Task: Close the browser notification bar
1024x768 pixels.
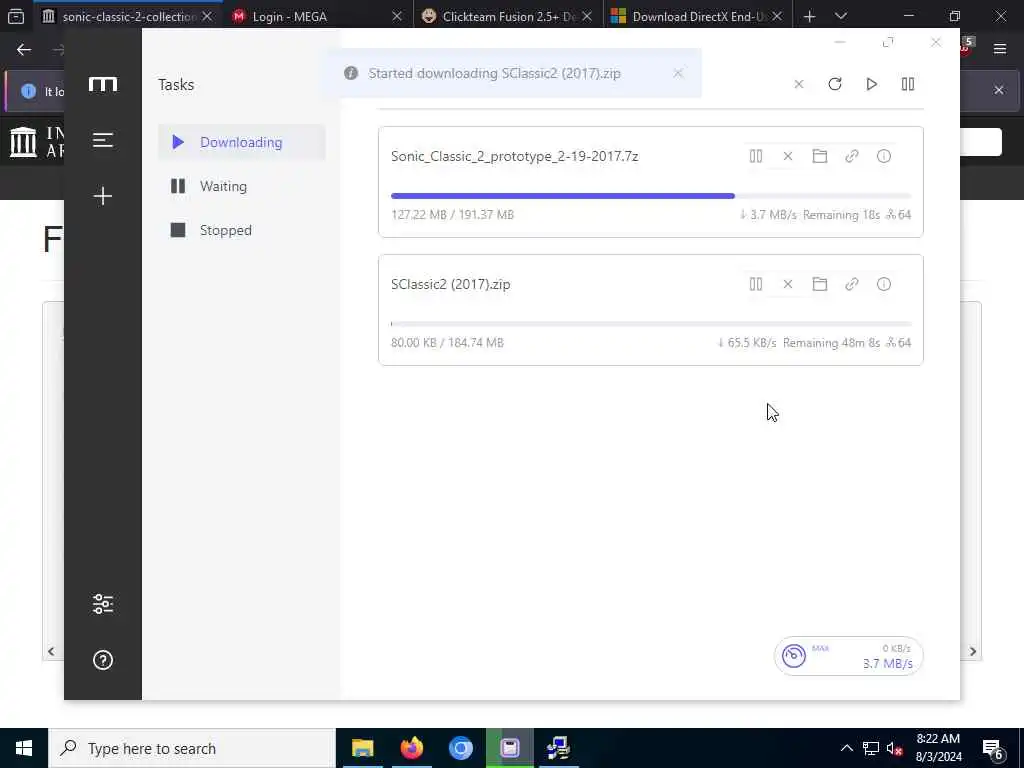Action: click(x=999, y=90)
